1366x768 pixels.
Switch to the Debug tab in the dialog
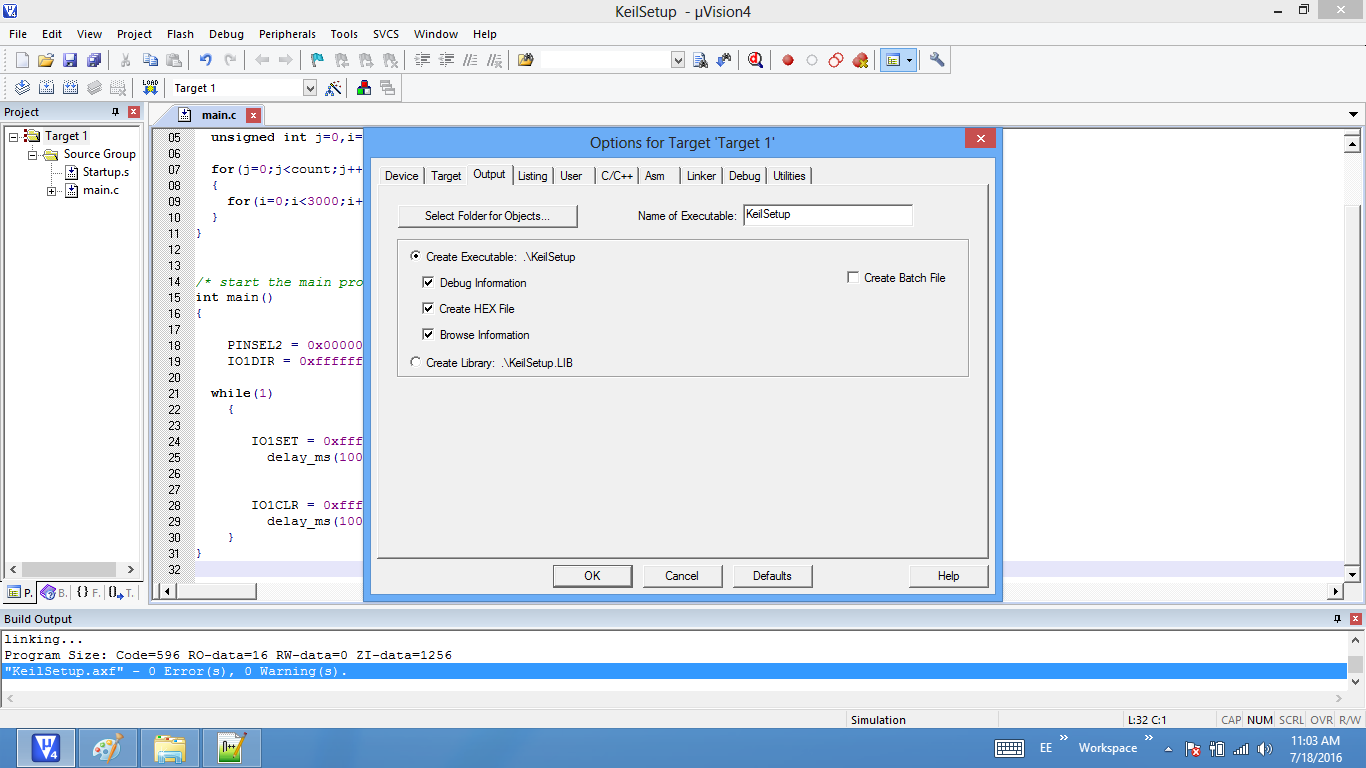[744, 176]
